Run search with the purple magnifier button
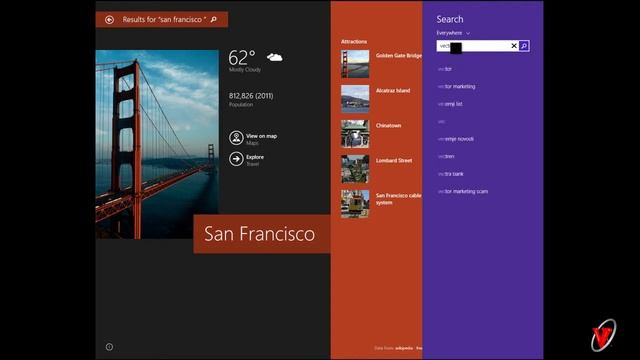Viewport: 640px width, 360px height. pos(524,46)
